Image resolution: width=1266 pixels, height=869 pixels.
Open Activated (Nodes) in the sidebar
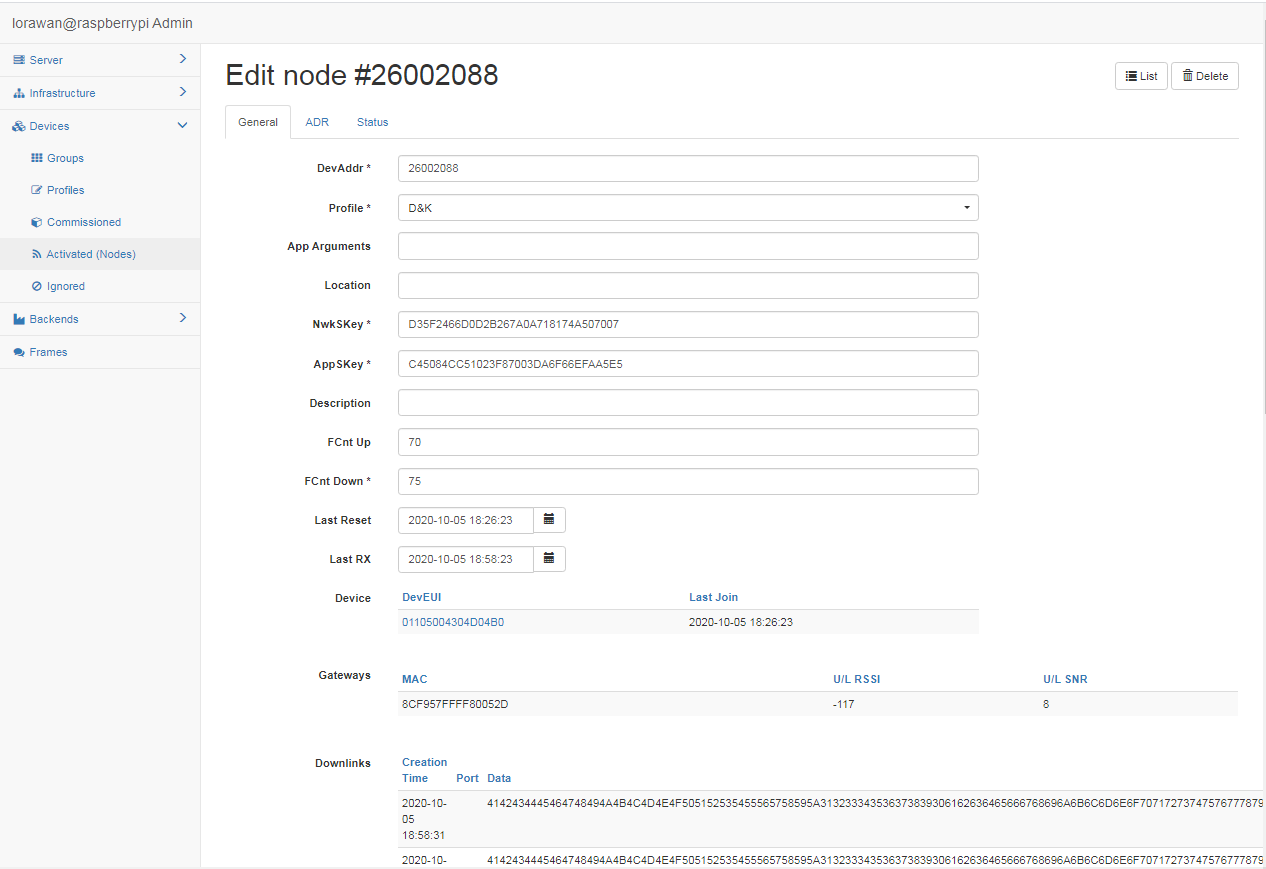(100, 254)
